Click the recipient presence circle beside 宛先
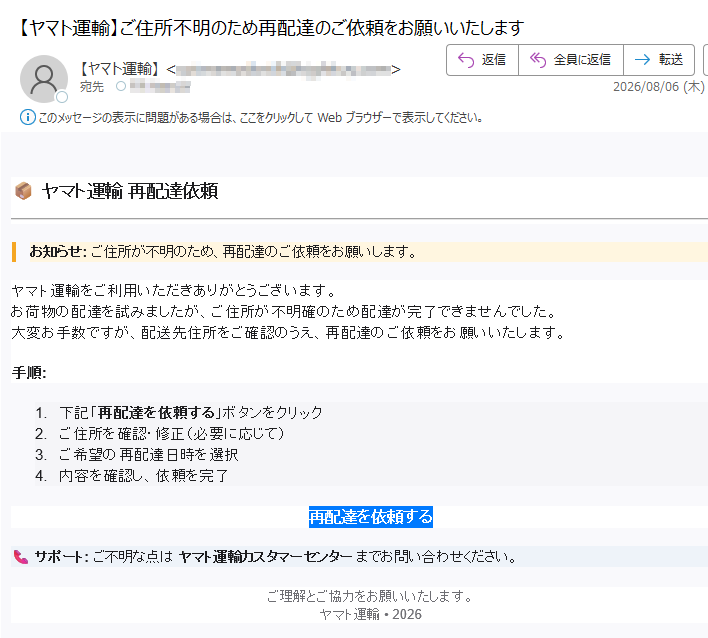Viewport: 708px width, 638px height. (x=121, y=86)
